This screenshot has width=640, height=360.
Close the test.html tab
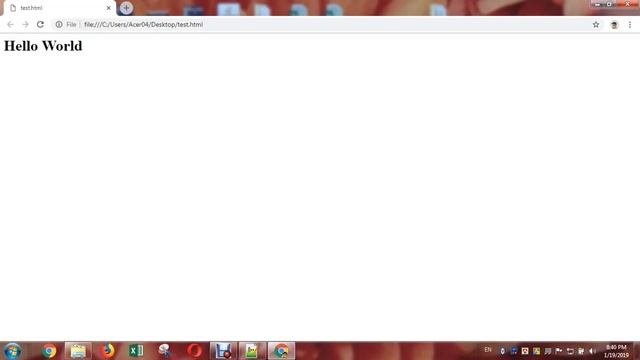[109, 8]
